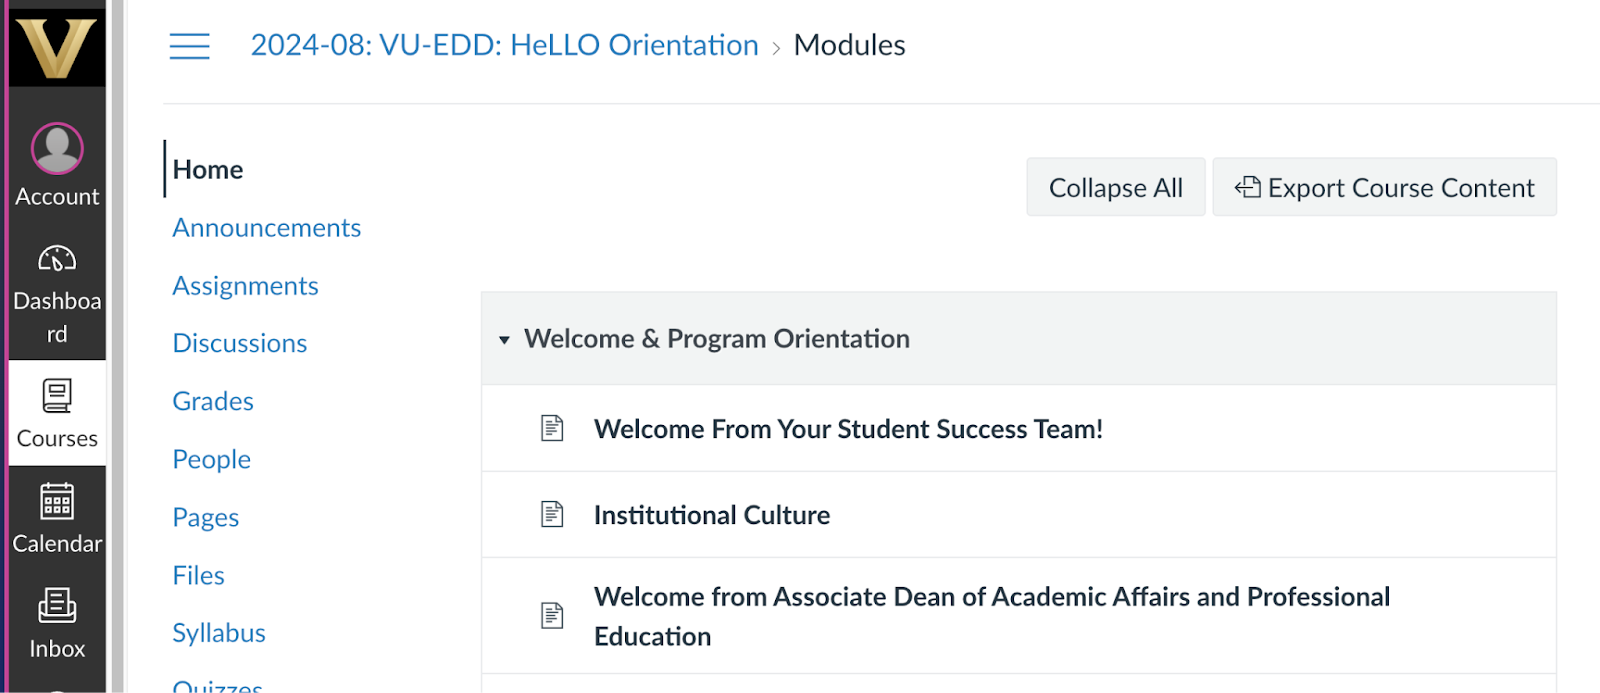Toggle the hamburger course navigation menu
The image size is (1600, 693).
click(x=190, y=46)
